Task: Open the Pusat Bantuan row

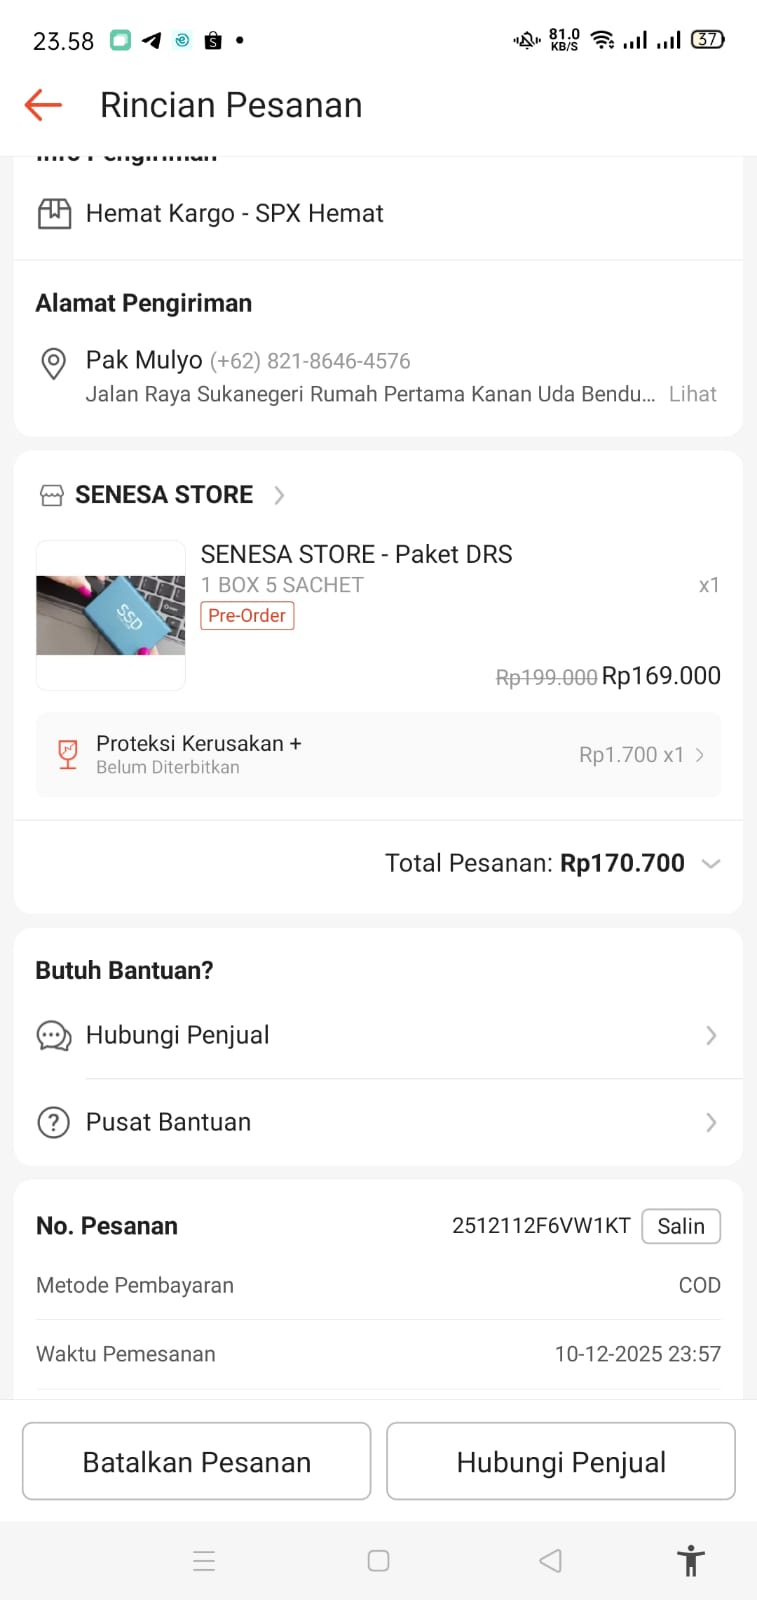Action: [380, 1123]
